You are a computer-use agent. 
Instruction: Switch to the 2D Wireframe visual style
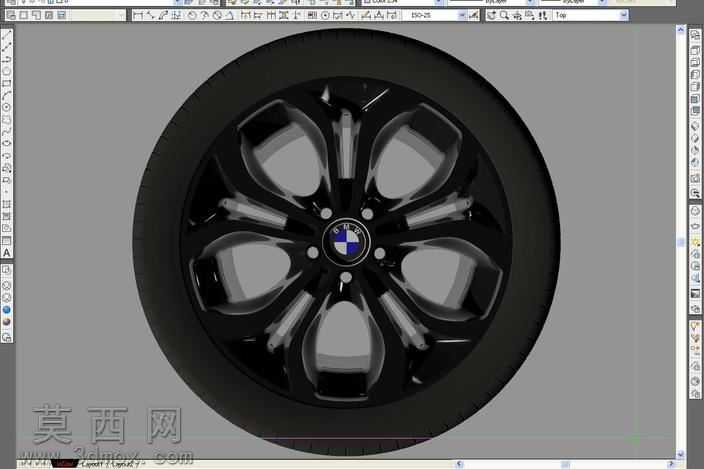[x=7, y=269]
